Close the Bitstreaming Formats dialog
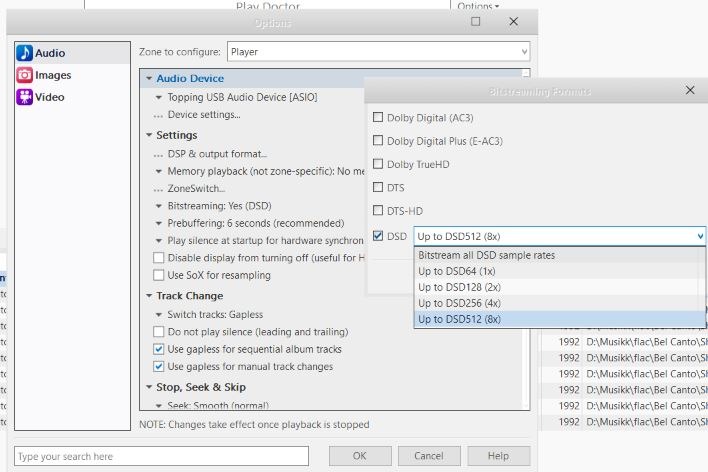Screen dimensions: 708x472 (x=690, y=90)
